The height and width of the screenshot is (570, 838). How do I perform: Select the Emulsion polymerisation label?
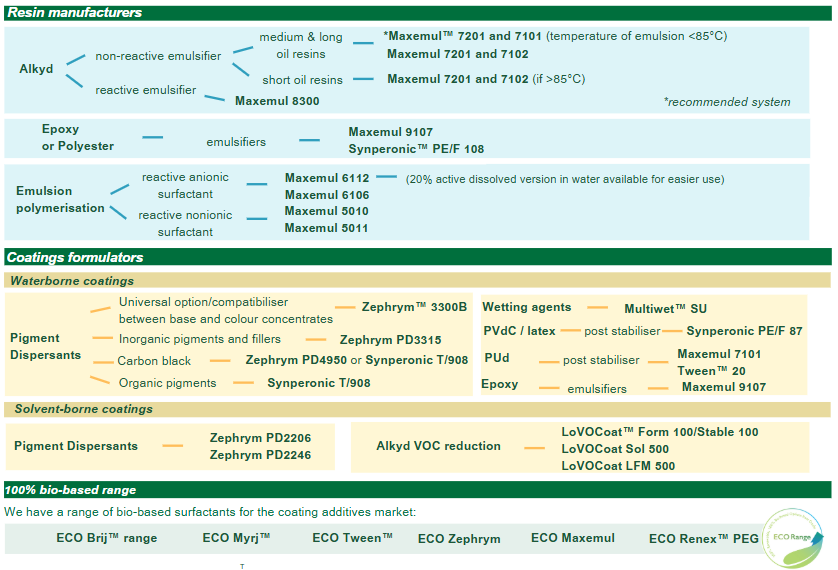tap(60, 199)
